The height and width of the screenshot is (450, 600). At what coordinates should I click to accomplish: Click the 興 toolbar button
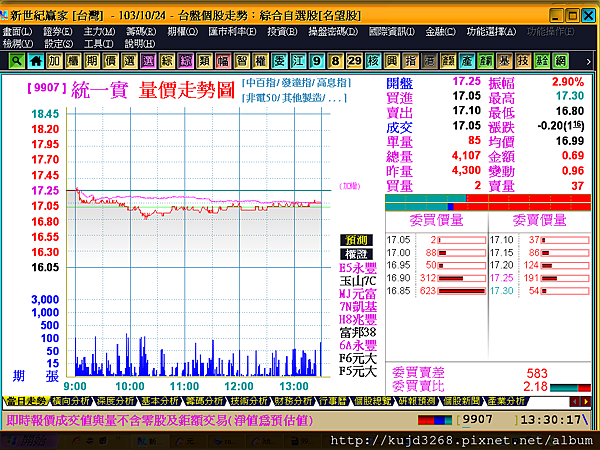[x=392, y=61]
